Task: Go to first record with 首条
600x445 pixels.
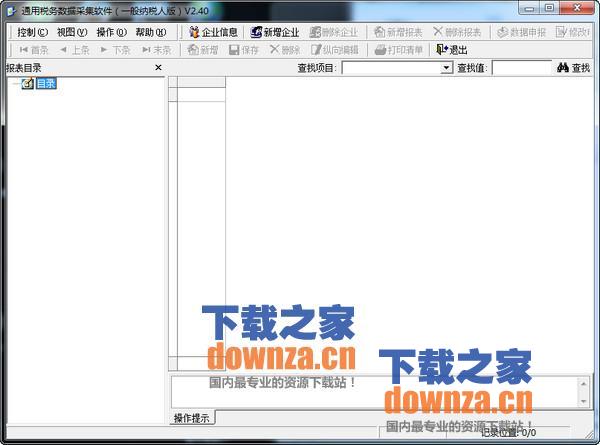Action: 34,50
